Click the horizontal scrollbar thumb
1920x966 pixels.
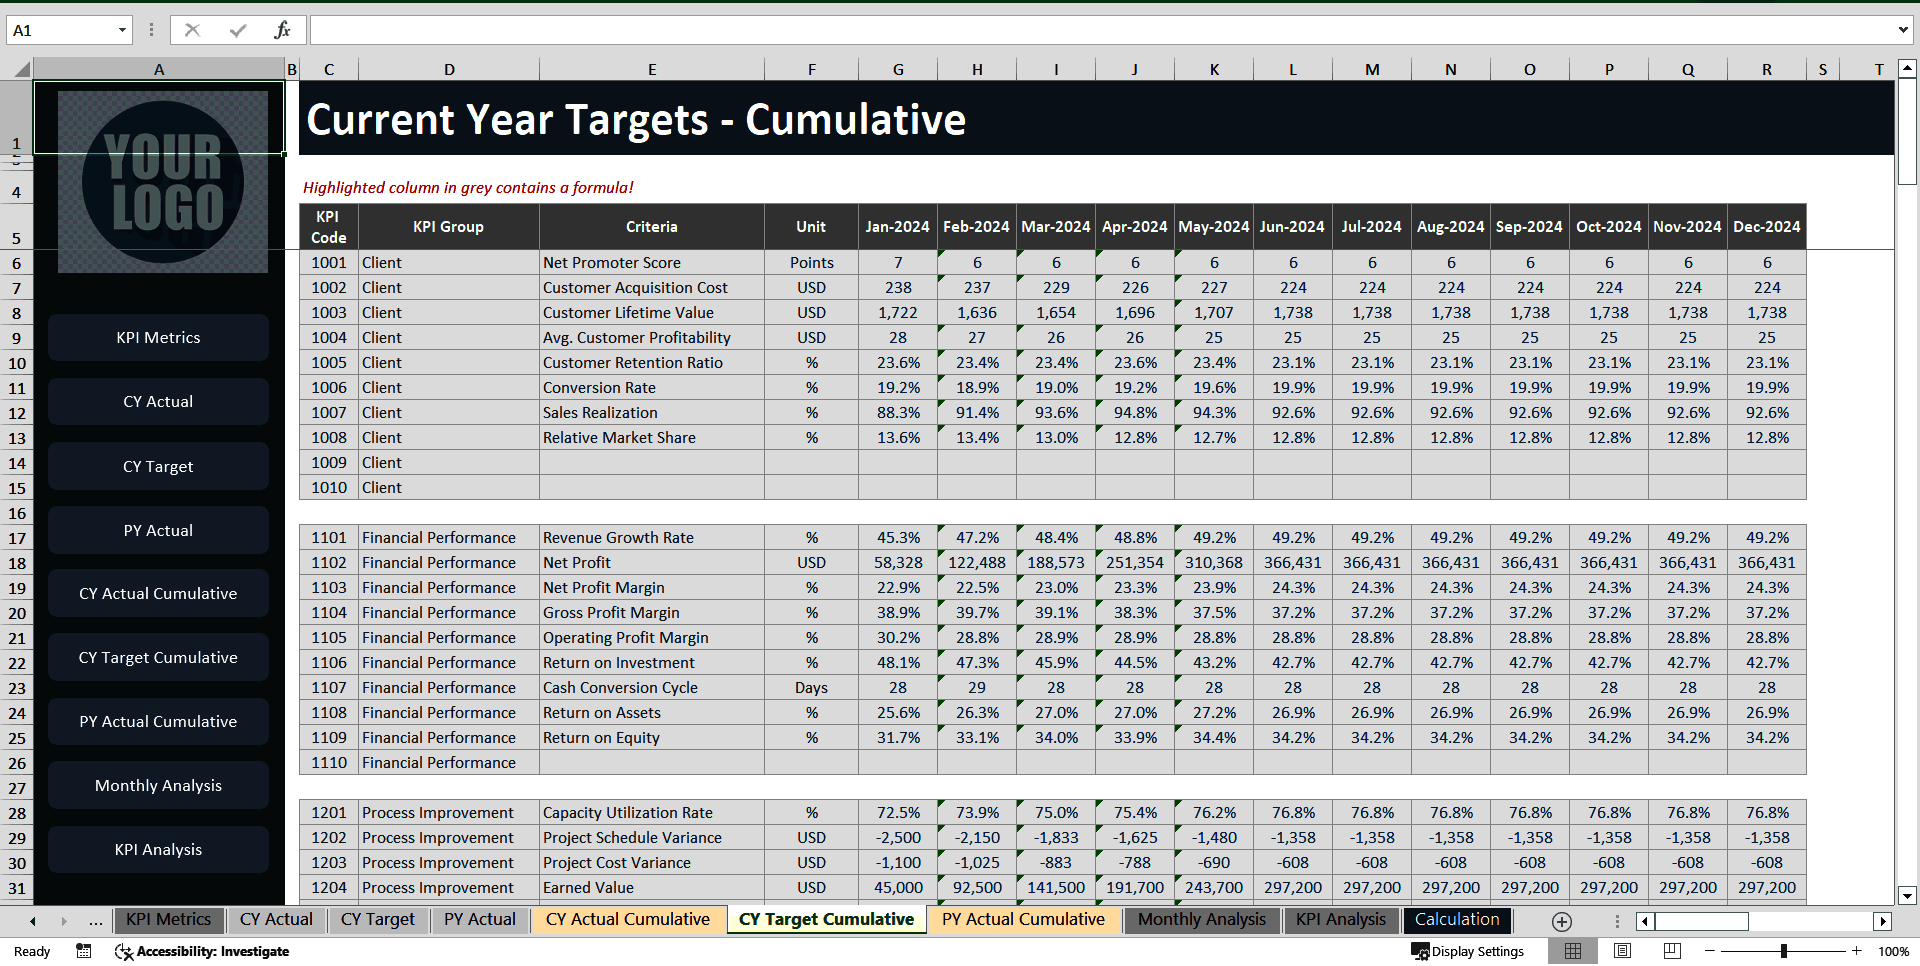1702,921
